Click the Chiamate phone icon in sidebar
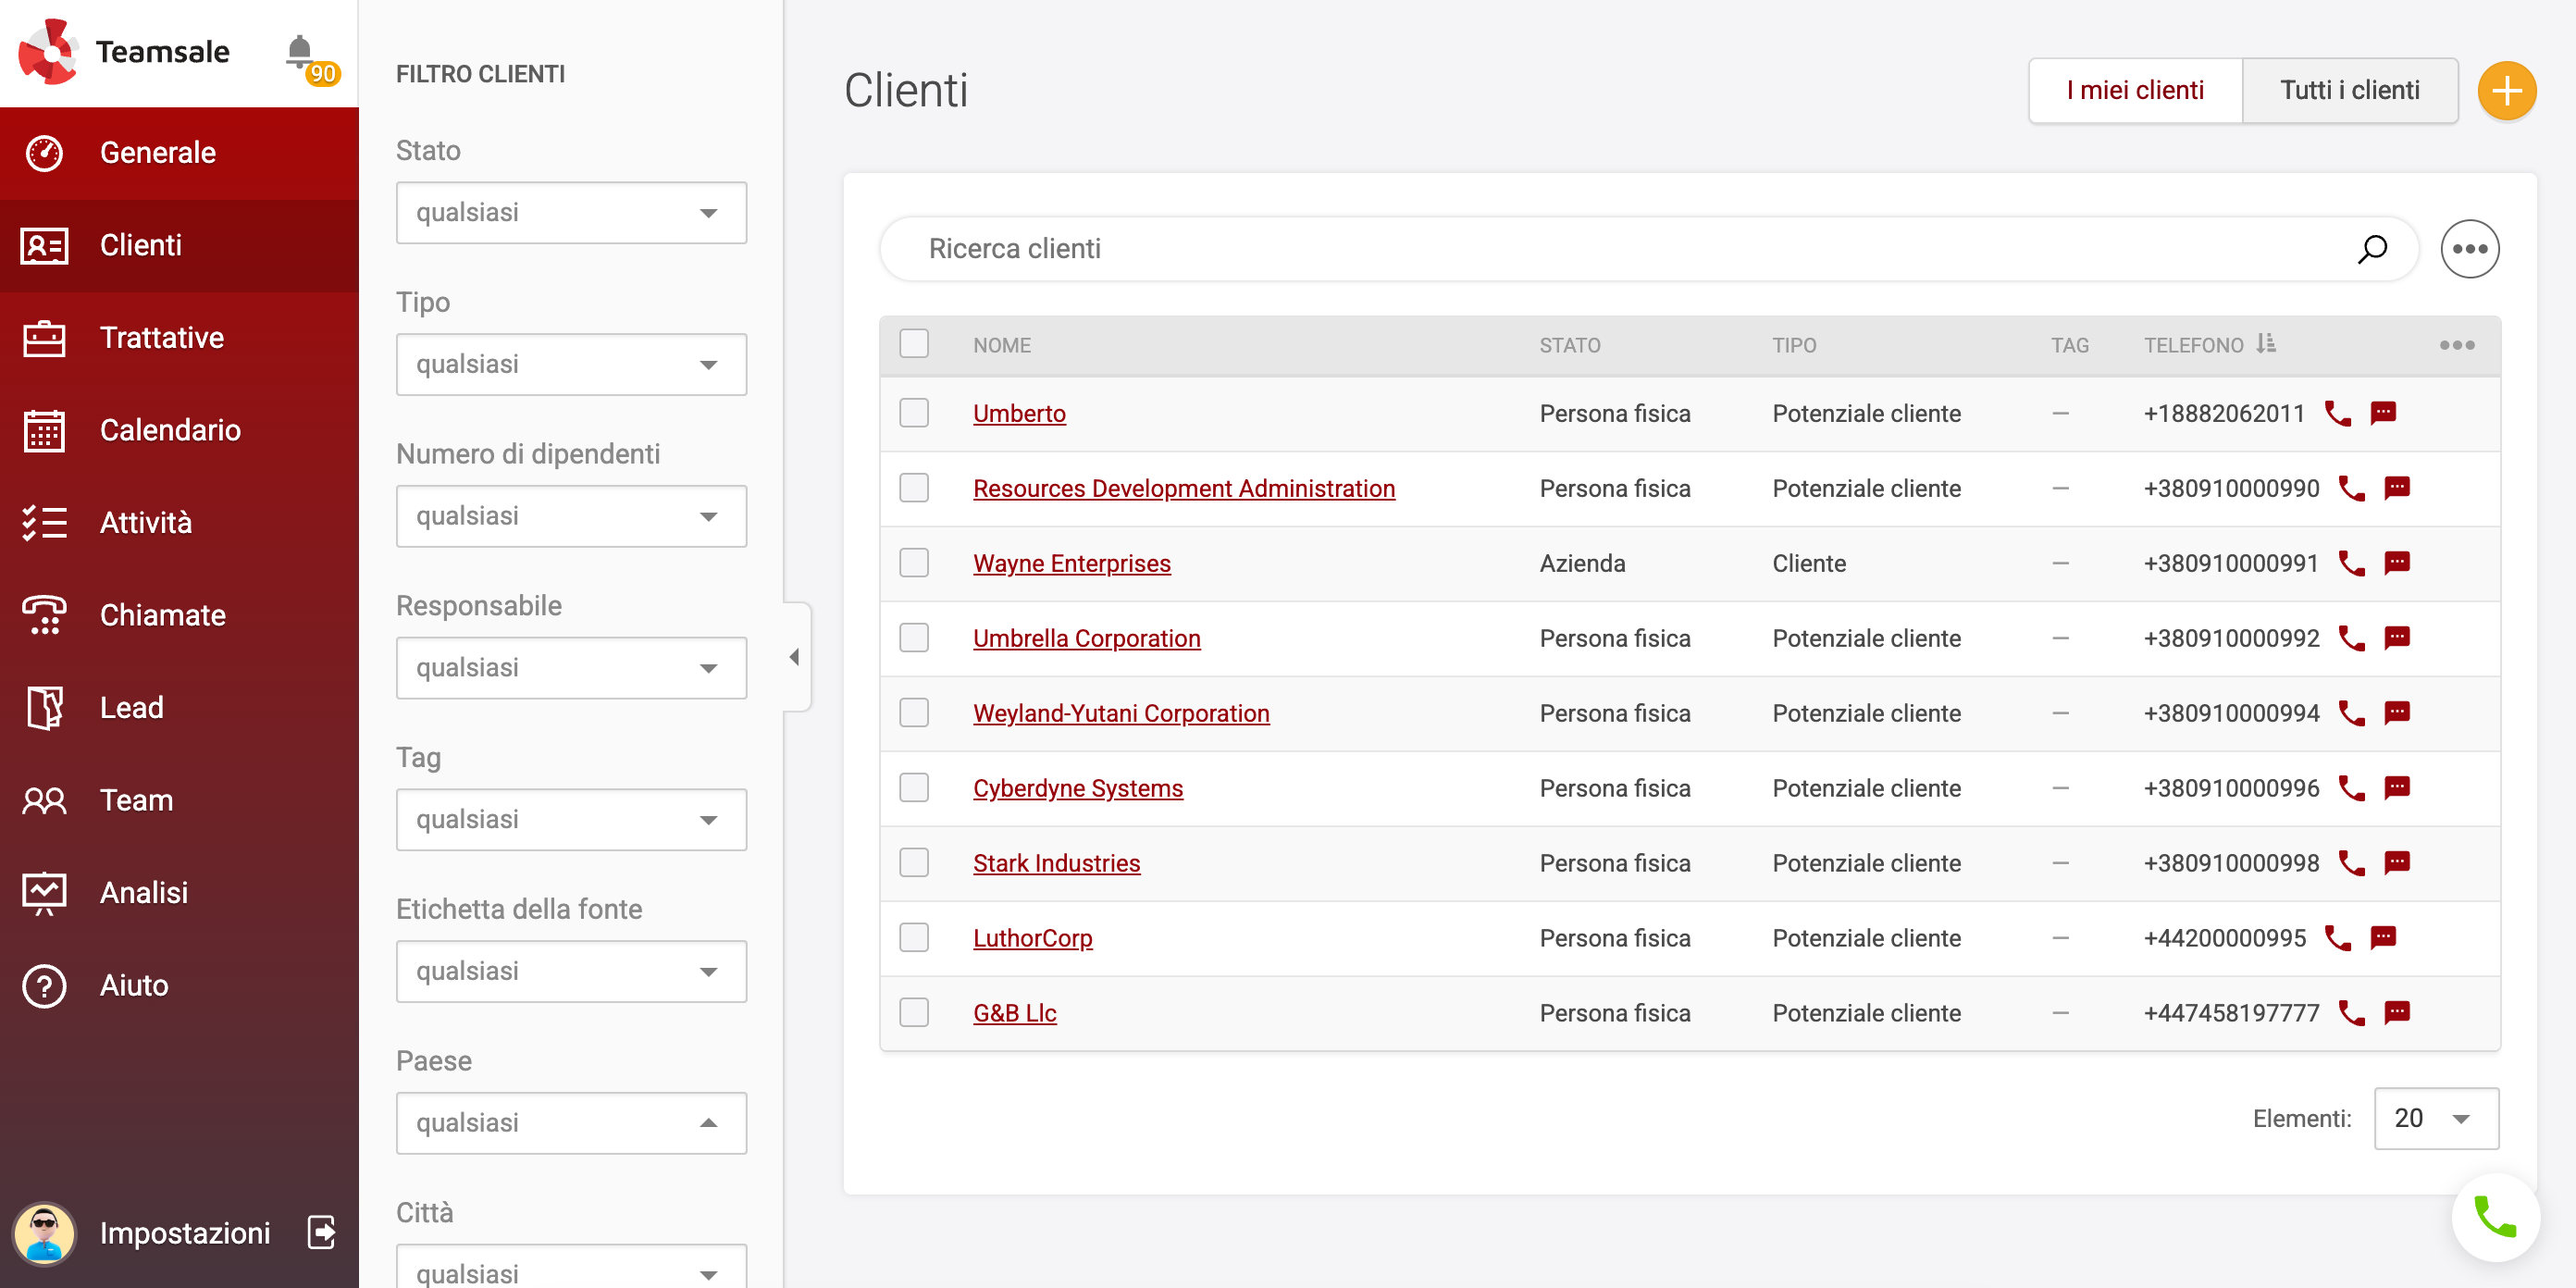This screenshot has height=1288, width=2576. [44, 615]
